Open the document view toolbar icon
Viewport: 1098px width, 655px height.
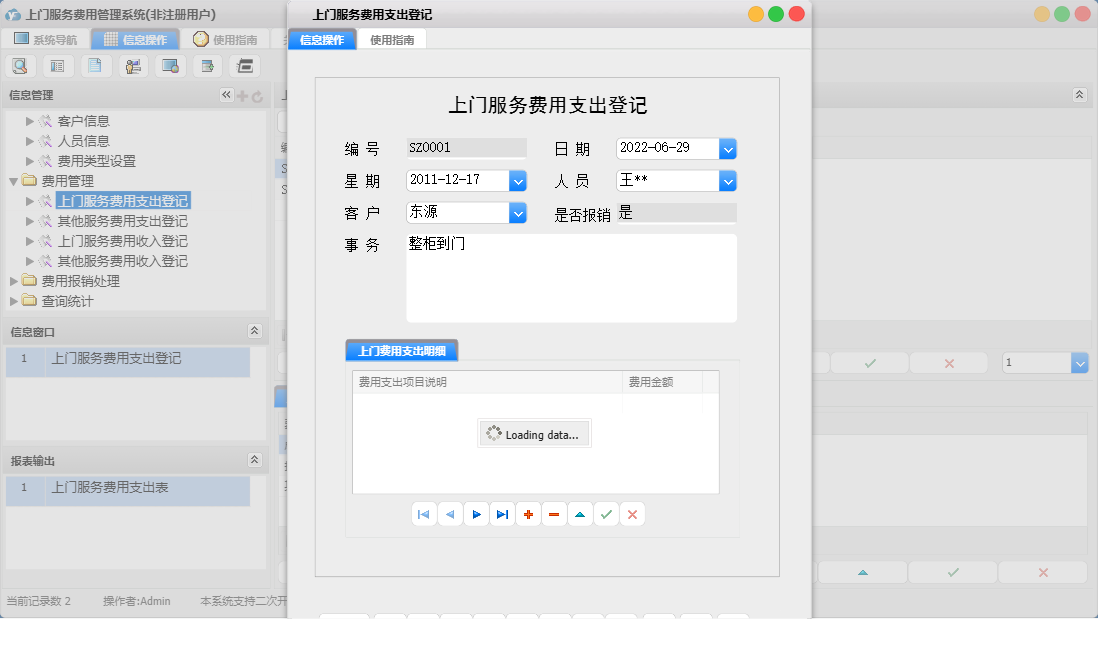coord(94,65)
